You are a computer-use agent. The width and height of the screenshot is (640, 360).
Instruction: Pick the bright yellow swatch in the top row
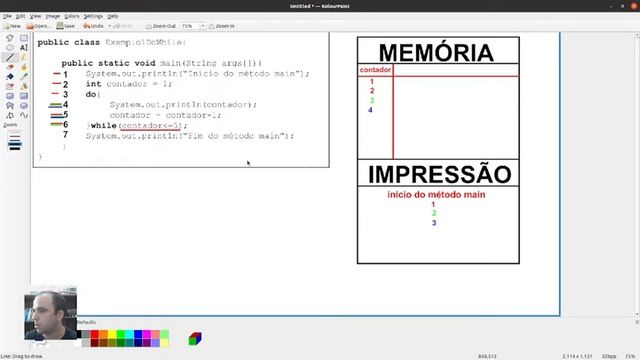pos(112,335)
